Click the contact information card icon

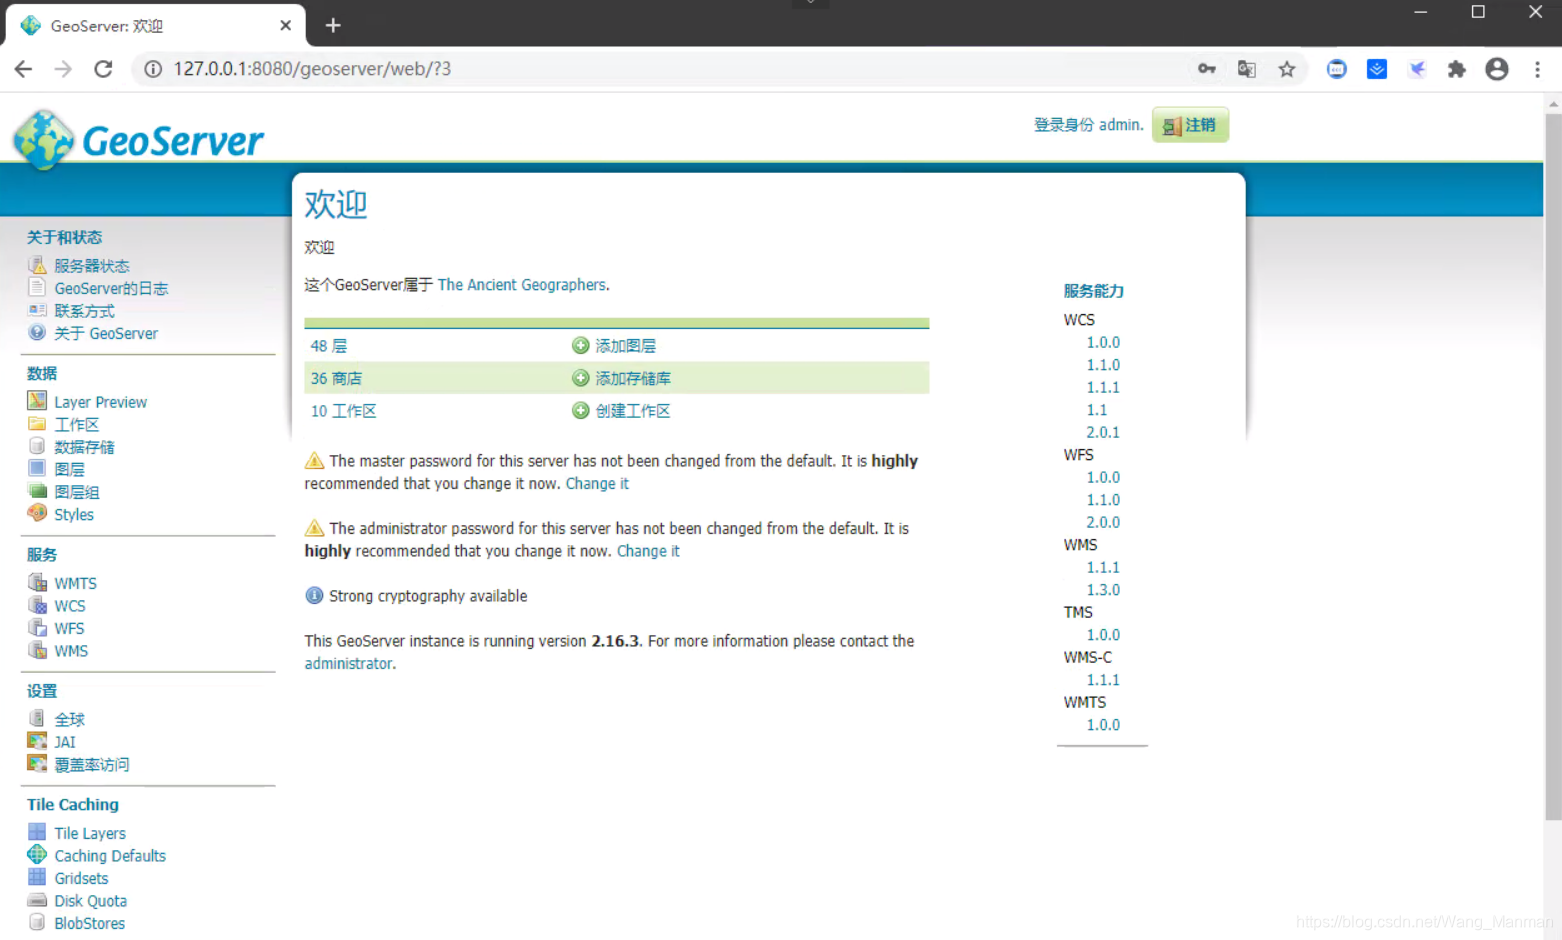click(x=37, y=310)
